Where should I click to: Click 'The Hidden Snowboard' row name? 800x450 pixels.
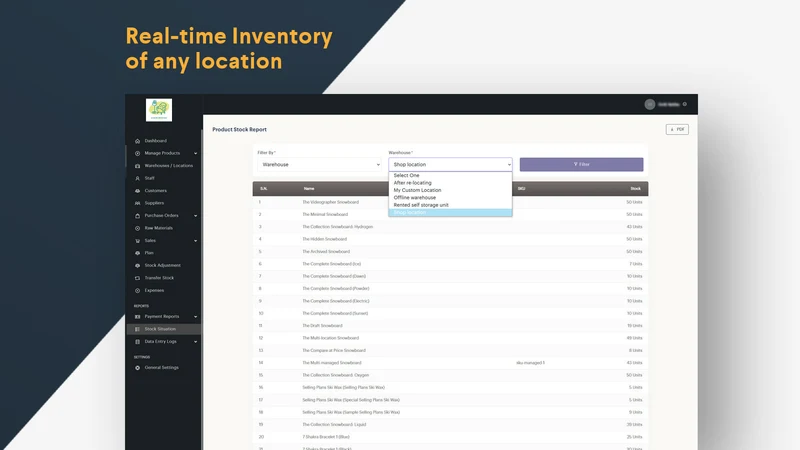324,239
